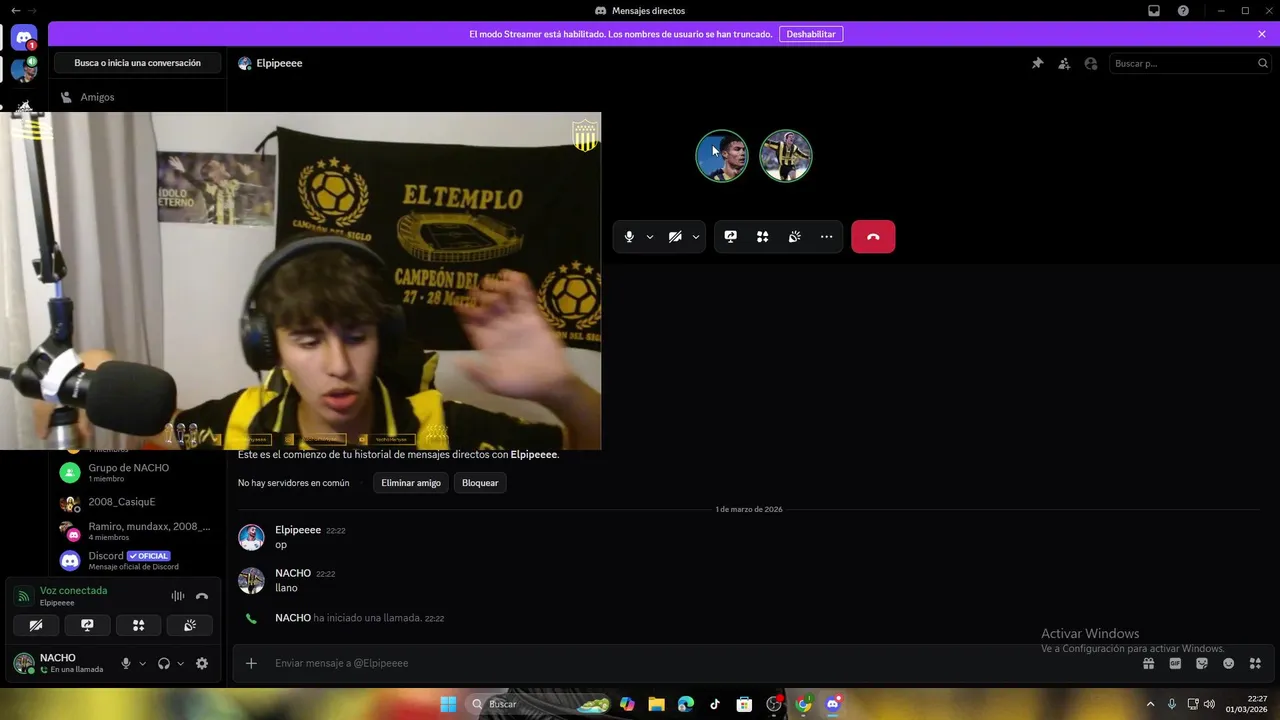Open the emoji picker

click(1228, 663)
